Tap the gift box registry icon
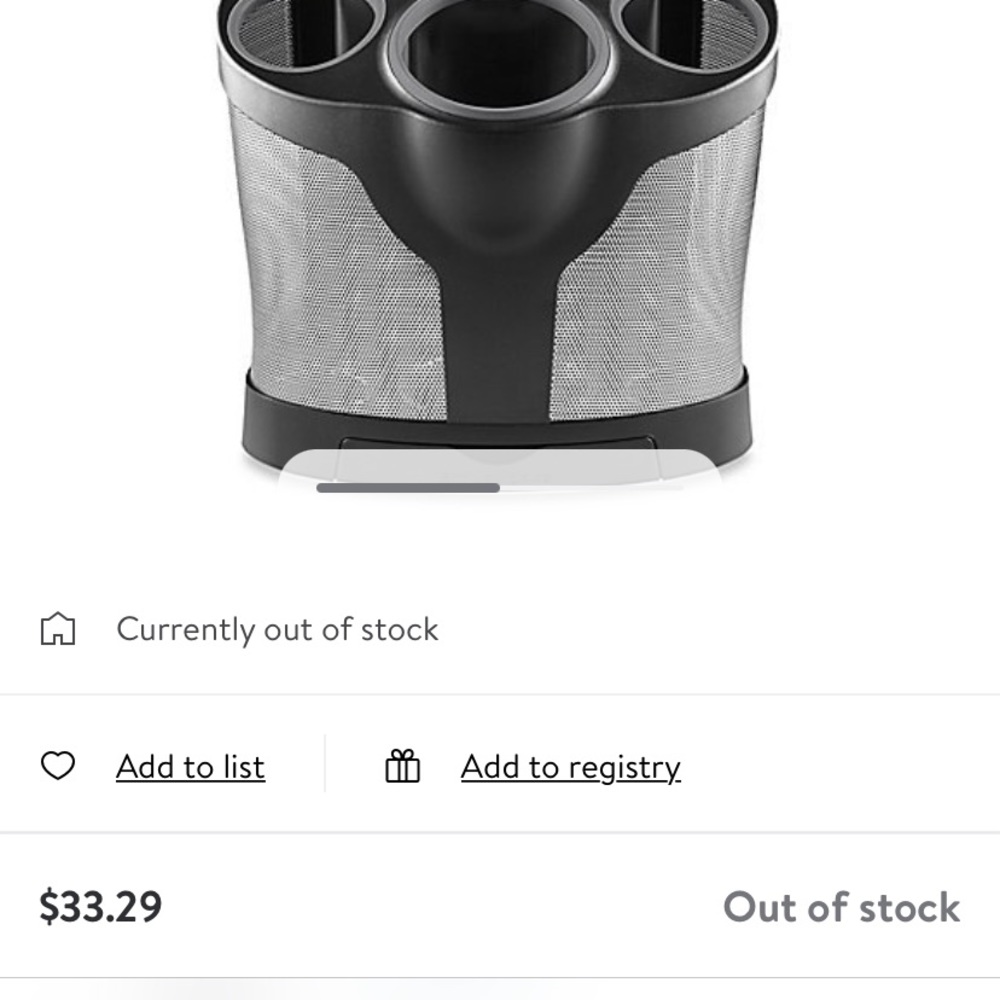 tap(402, 766)
